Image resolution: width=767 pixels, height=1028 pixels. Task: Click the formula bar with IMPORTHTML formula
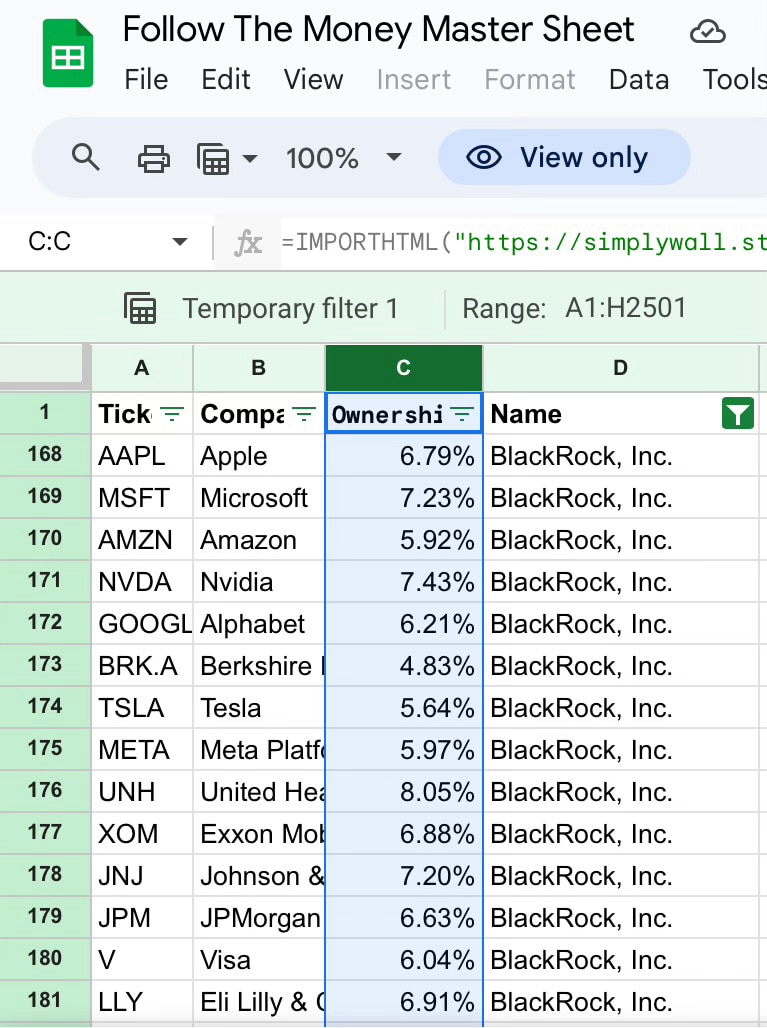point(520,242)
